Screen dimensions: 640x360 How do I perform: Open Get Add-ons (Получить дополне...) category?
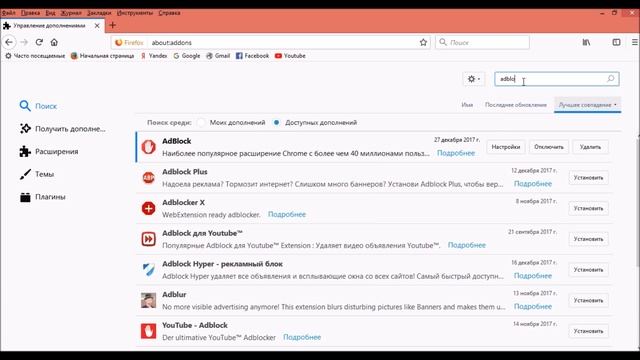click(62, 129)
